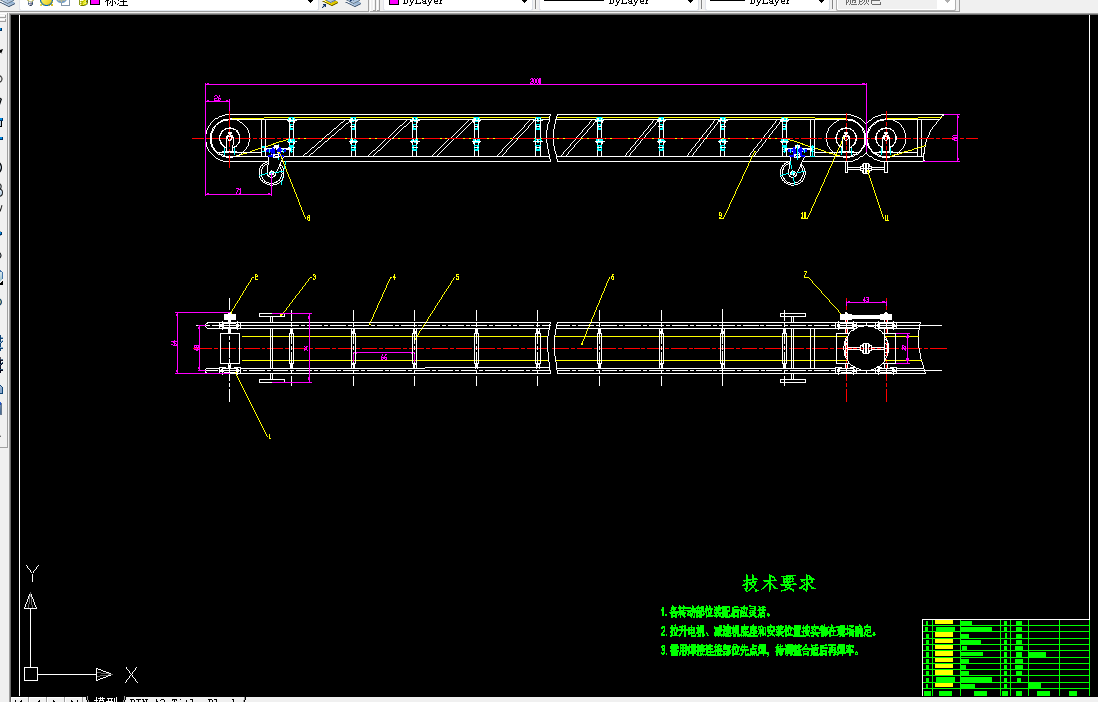Select technical requirement note line 3
Image resolution: width=1098 pixels, height=702 pixels.
click(760, 650)
